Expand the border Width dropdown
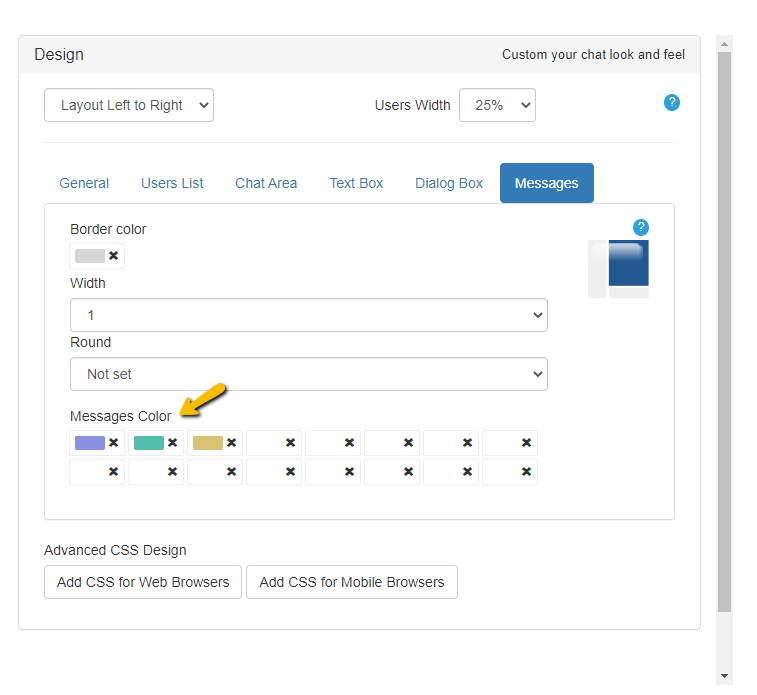Screen dimensions: 757x695 309,315
